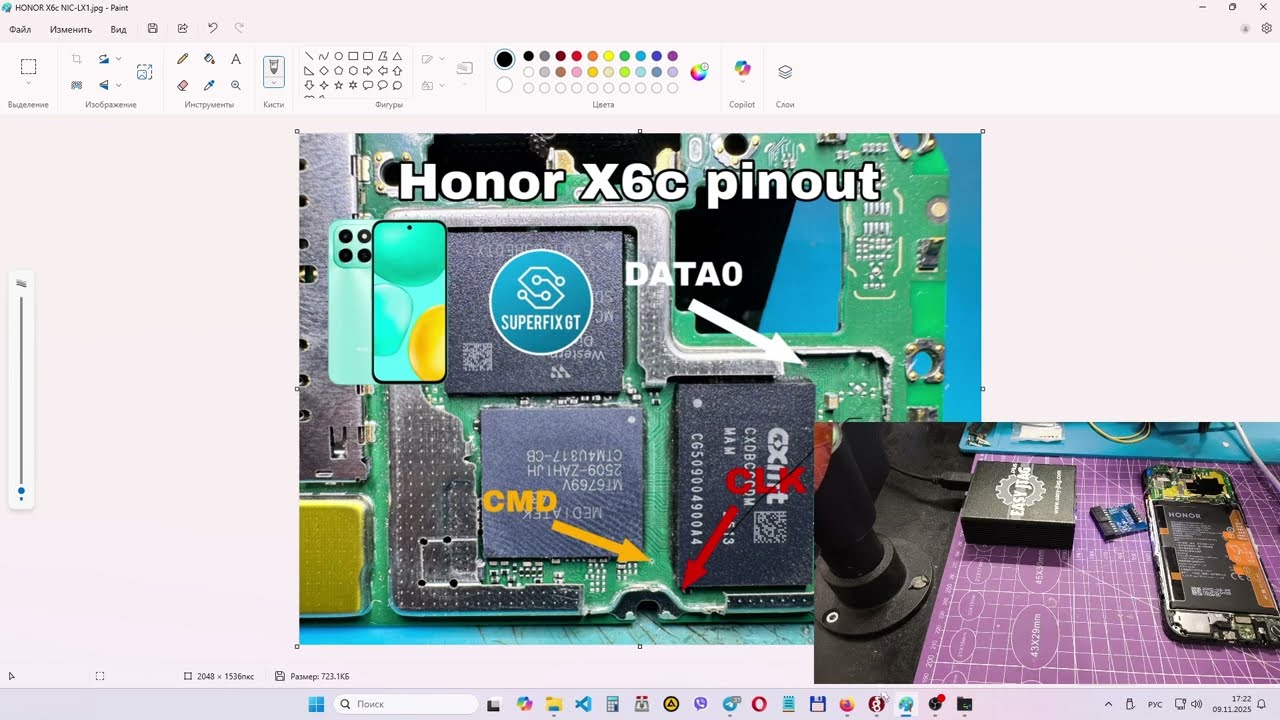
Task: Expand the Brushes type dropdown
Action: point(273,83)
